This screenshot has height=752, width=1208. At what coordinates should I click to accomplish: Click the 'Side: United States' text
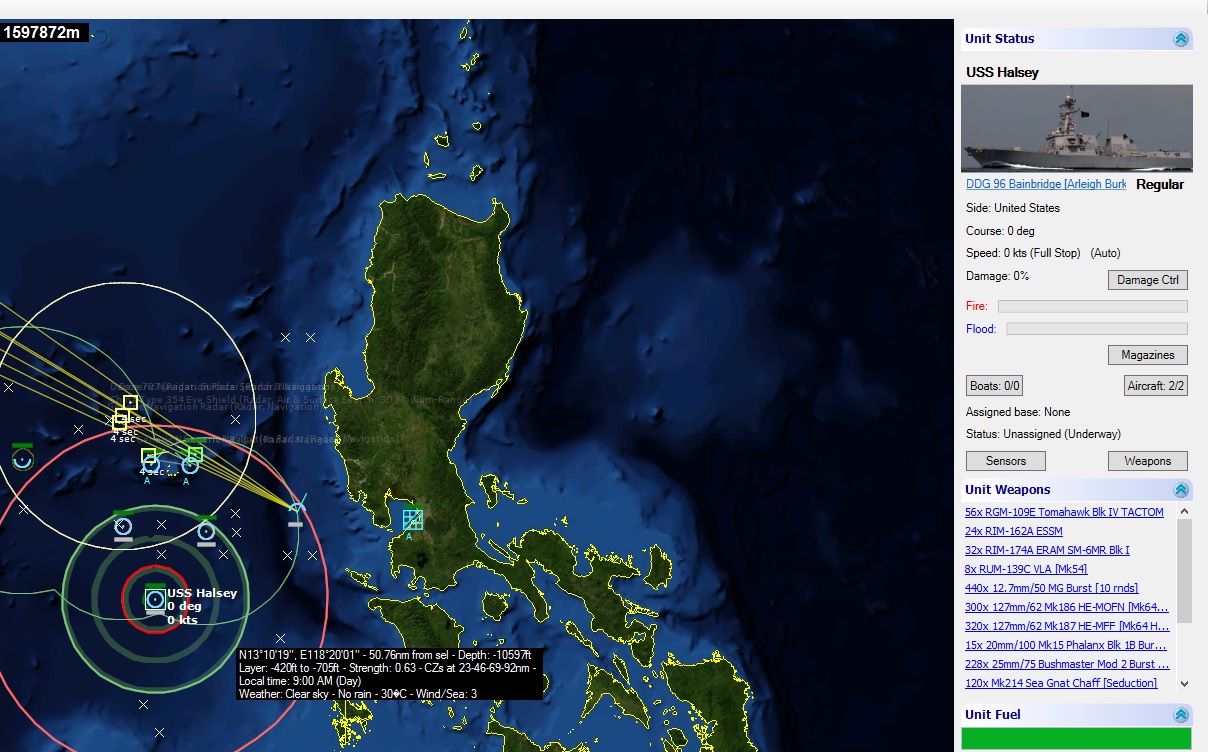coord(1013,208)
